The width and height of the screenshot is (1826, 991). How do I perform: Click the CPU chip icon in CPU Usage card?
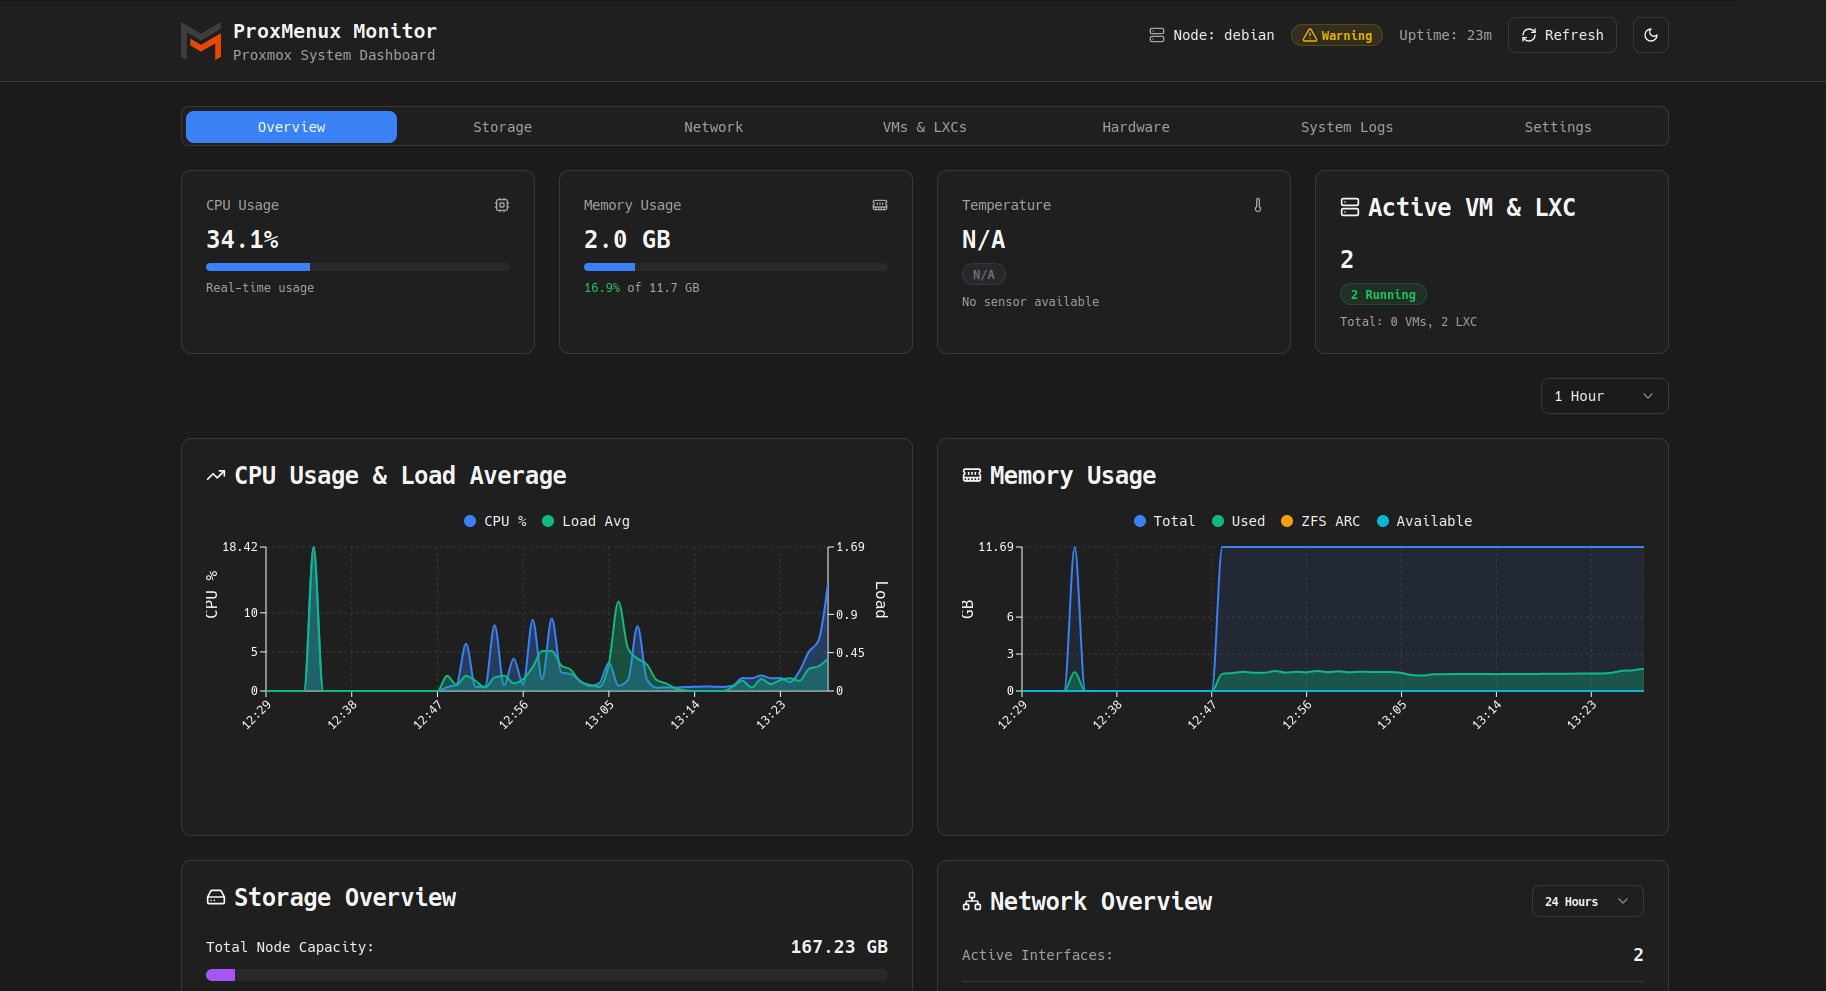(x=502, y=205)
